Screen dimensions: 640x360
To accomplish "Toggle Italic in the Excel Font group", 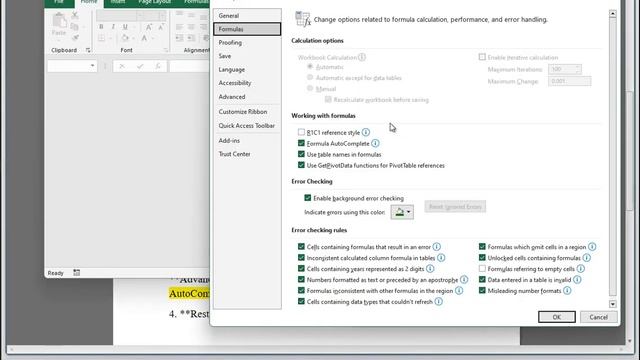I will [x=113, y=27].
